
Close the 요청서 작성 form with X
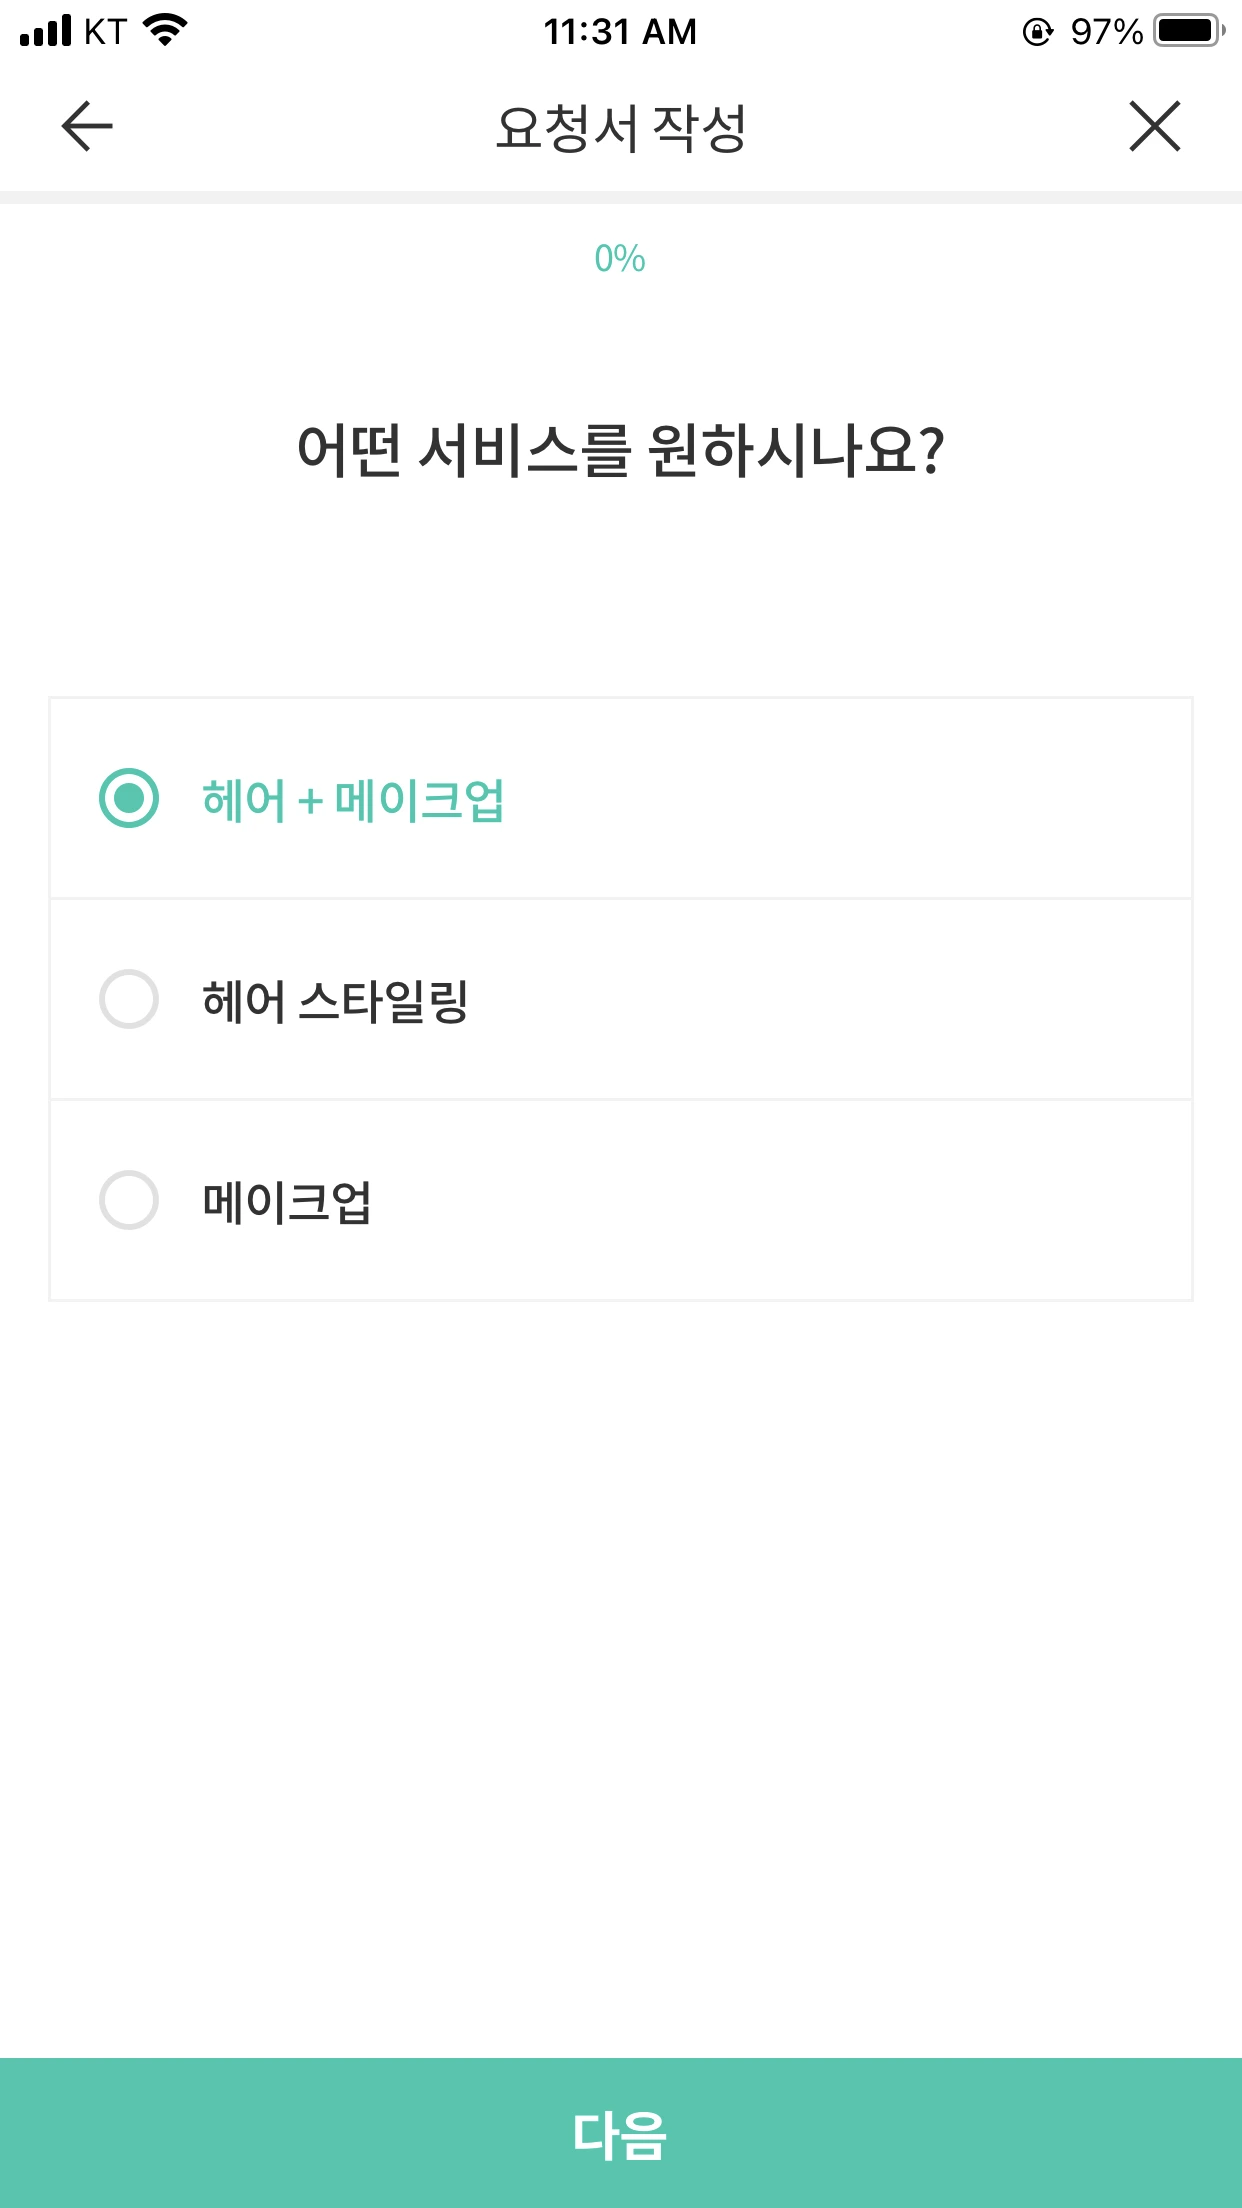pos(1155,127)
